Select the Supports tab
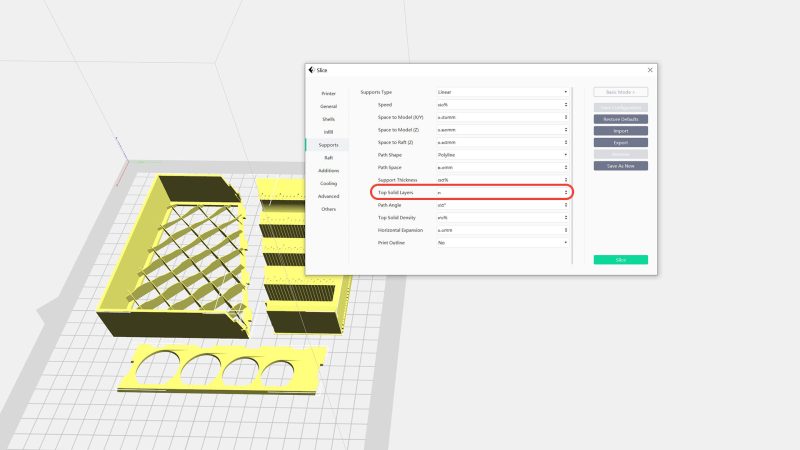This screenshot has width=800, height=450. [328, 145]
